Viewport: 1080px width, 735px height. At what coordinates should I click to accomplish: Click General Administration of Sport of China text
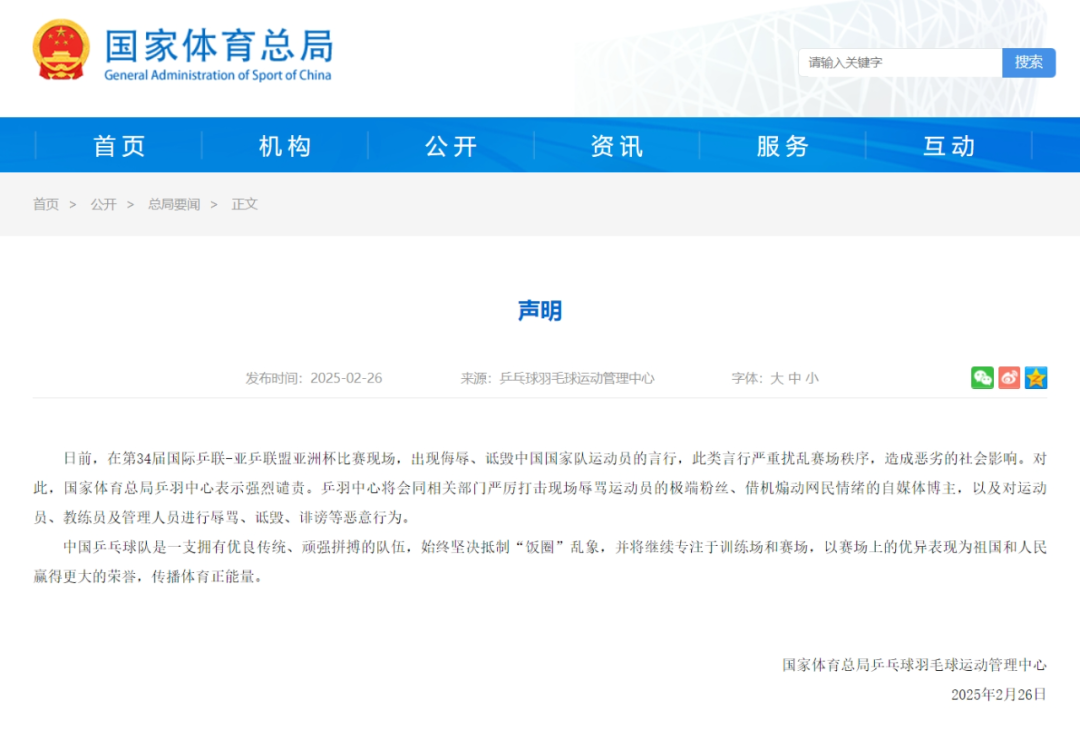click(x=218, y=75)
